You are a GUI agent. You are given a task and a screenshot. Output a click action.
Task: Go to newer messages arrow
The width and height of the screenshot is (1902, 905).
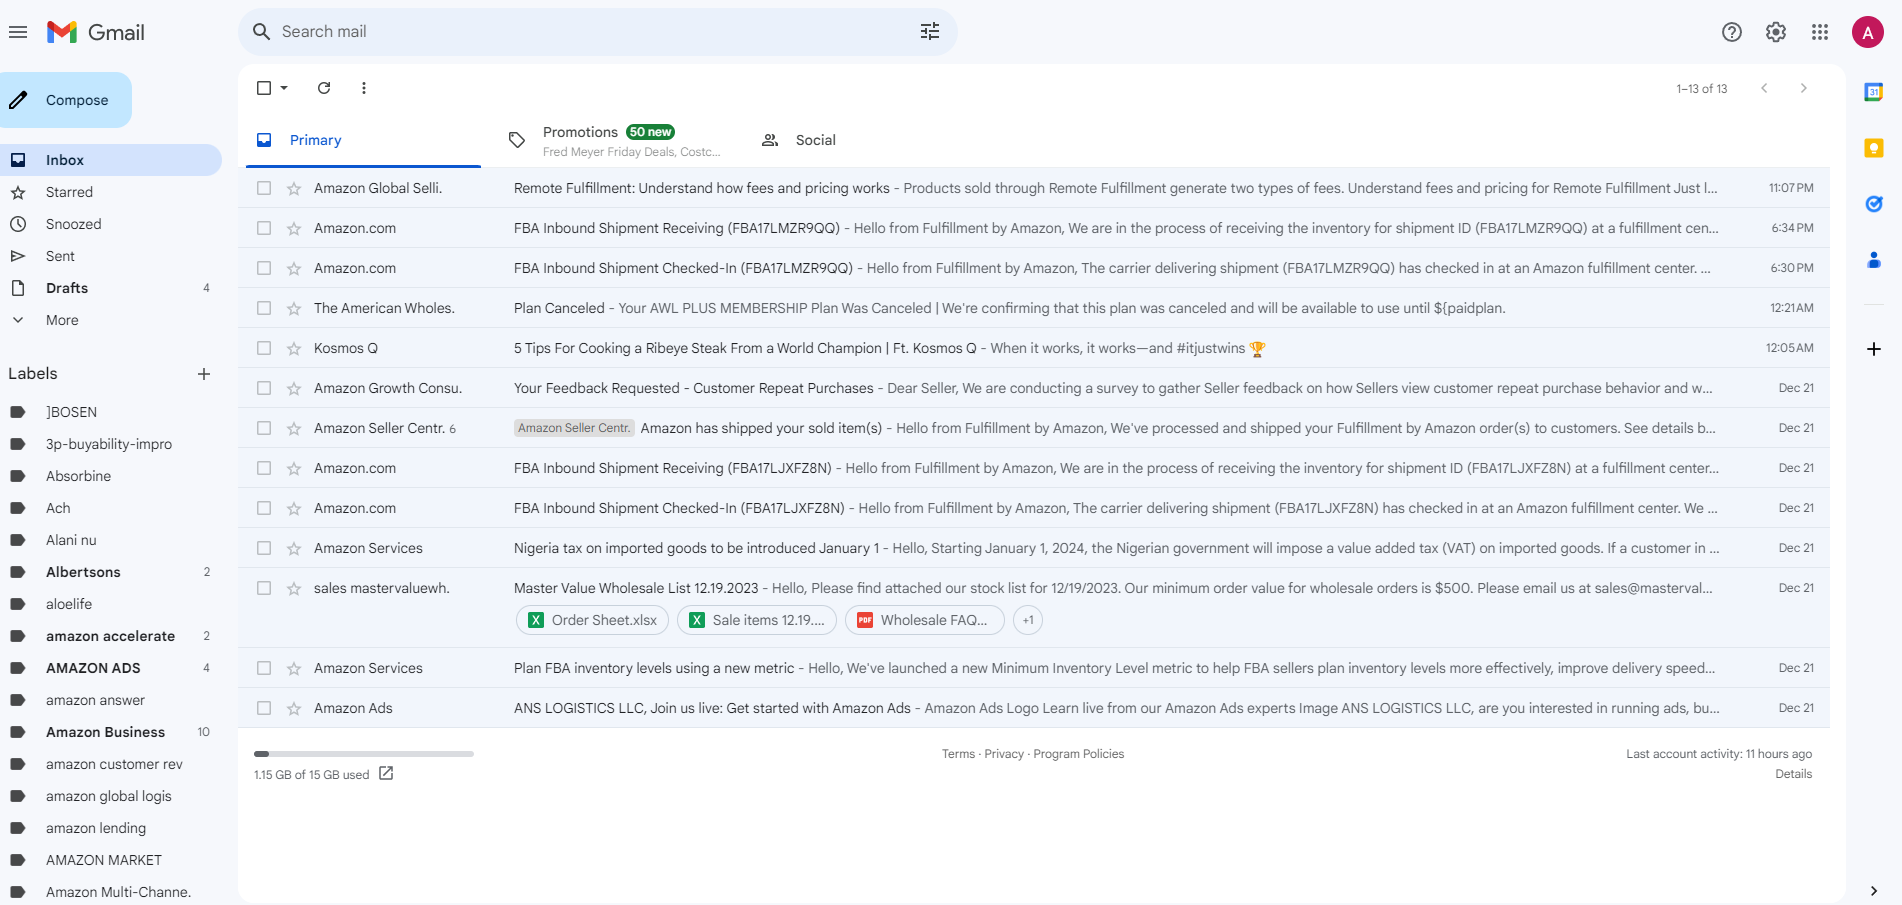point(1764,88)
